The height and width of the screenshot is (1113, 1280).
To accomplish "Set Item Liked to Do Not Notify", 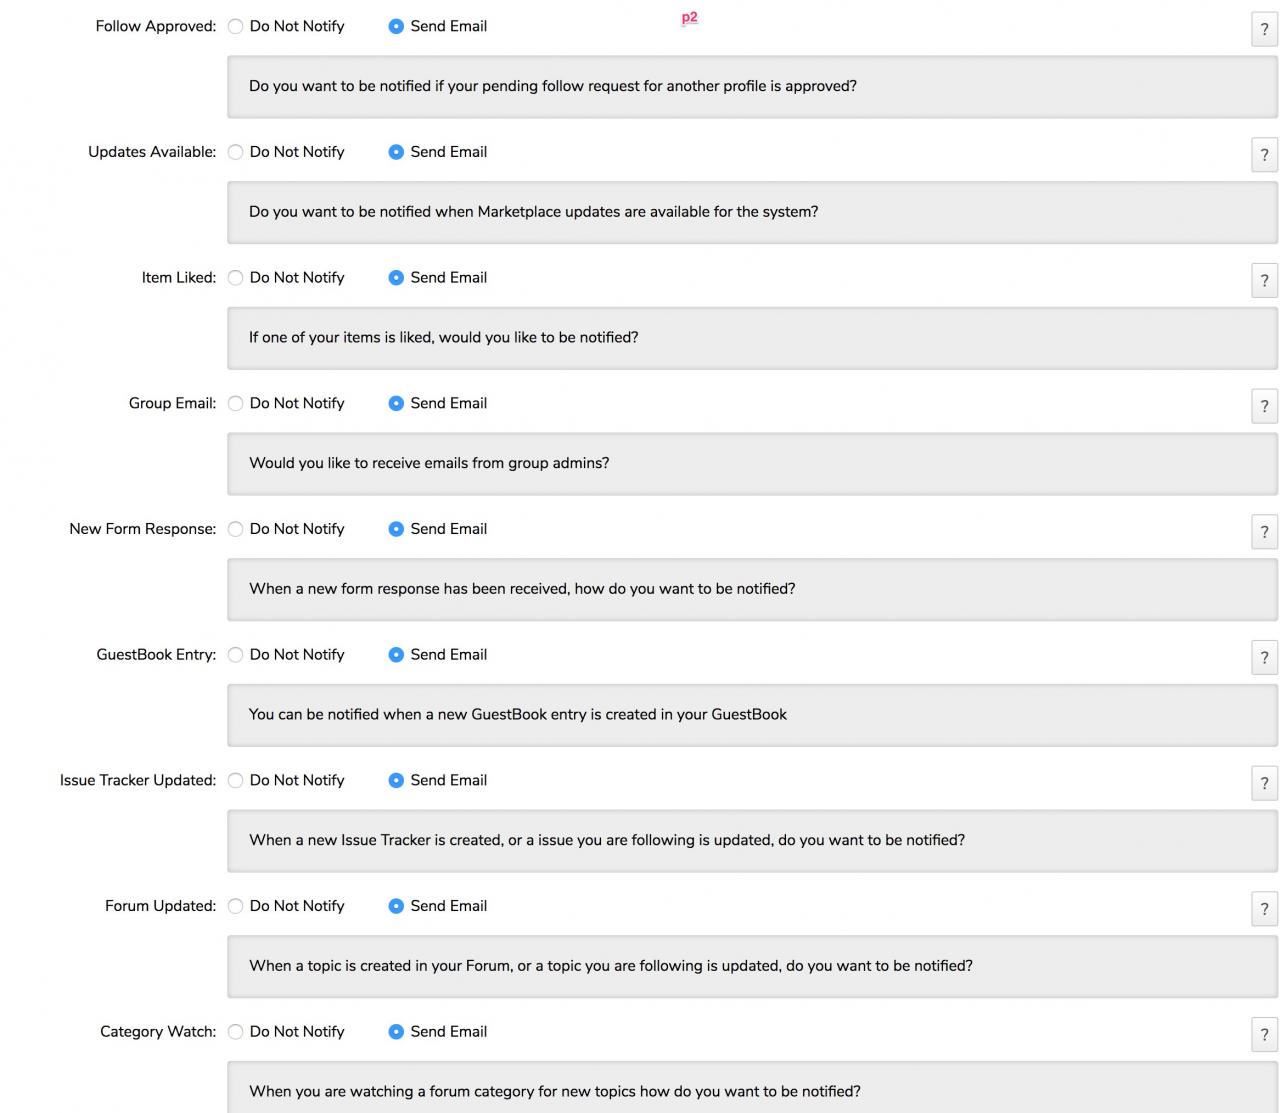I will point(236,278).
